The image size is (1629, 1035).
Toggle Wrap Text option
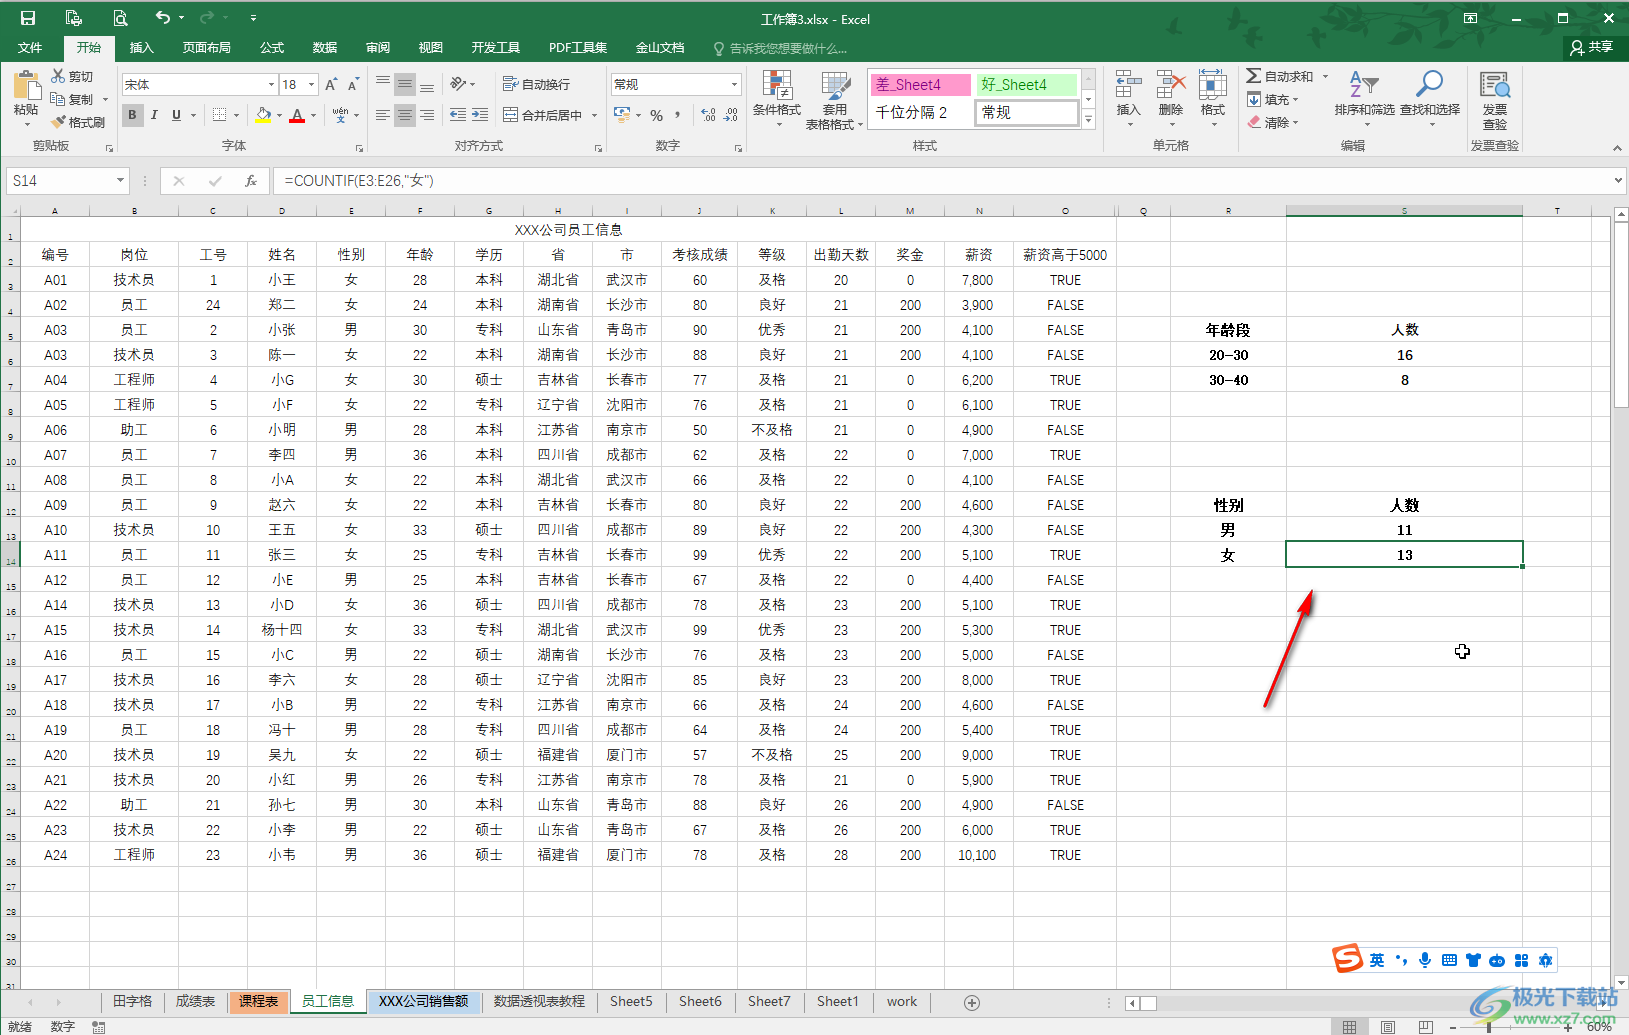[x=536, y=85]
